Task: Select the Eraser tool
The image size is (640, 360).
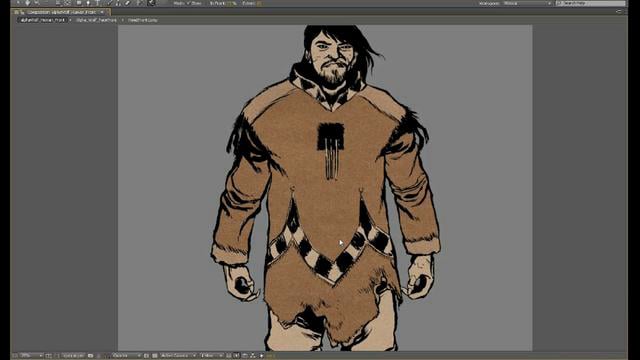Action: (x=127, y=3)
